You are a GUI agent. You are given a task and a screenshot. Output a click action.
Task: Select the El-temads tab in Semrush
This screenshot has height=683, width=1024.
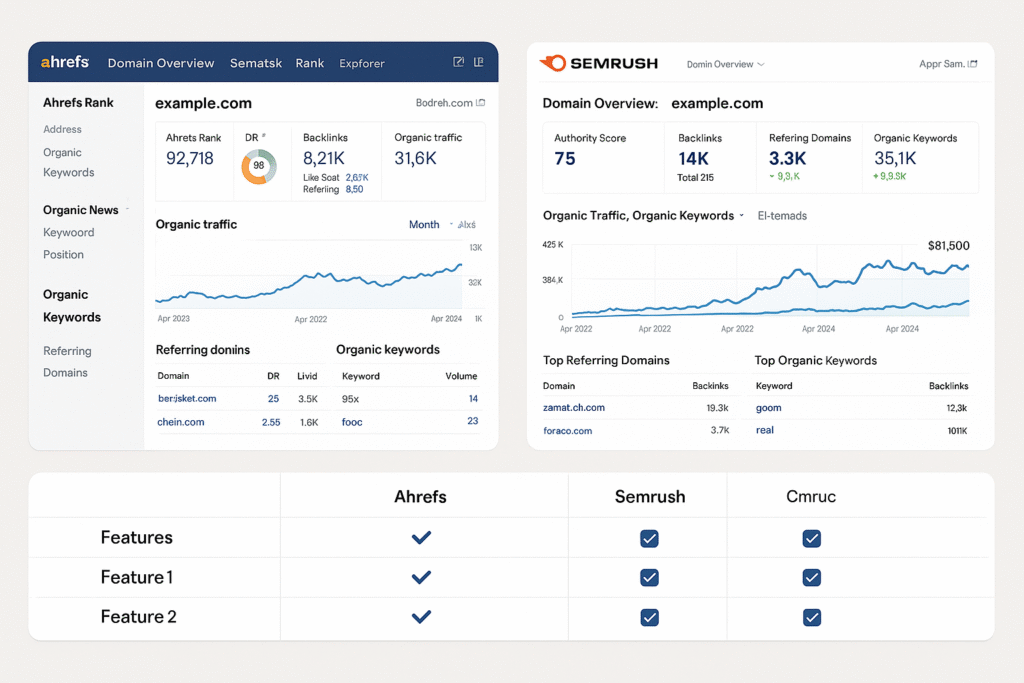tap(782, 215)
